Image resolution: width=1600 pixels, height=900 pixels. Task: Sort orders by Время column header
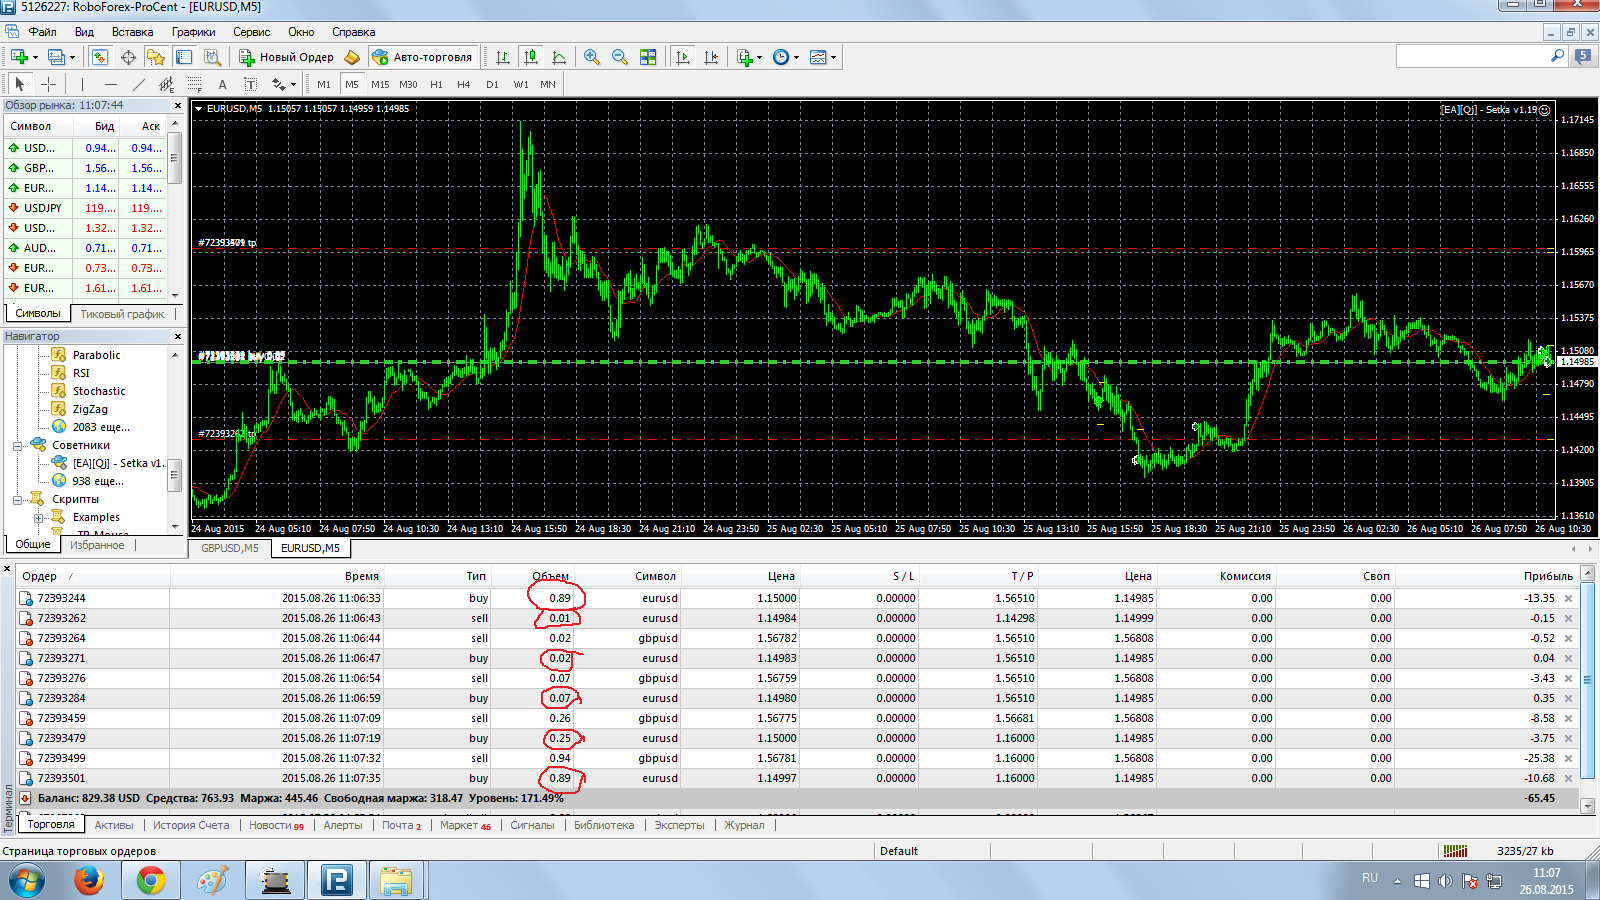[362, 576]
